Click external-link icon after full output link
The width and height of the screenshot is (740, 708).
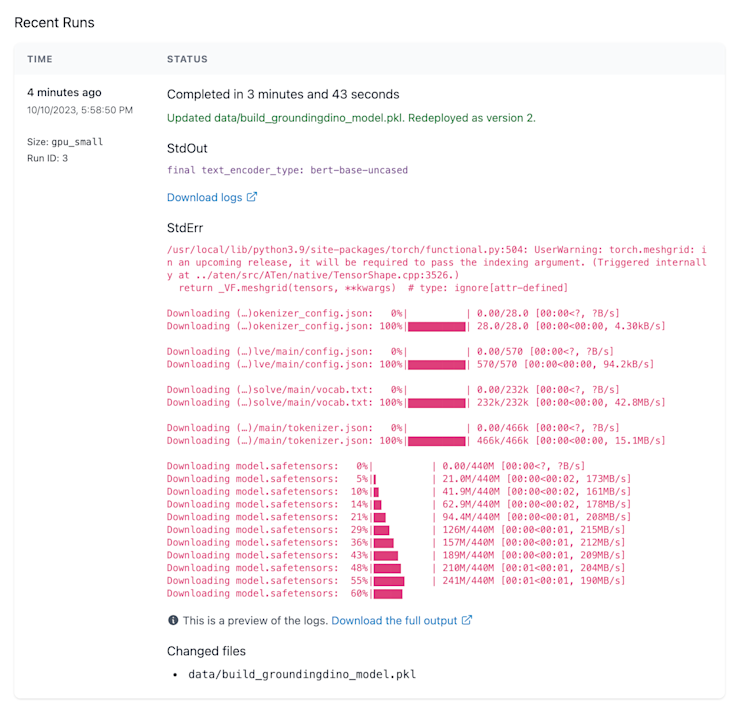466,620
